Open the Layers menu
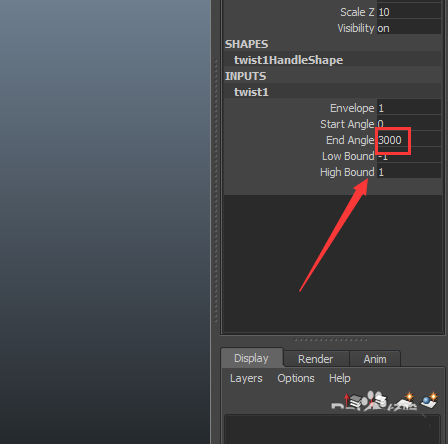The width and height of the screenshot is (448, 444). pyautogui.click(x=246, y=378)
